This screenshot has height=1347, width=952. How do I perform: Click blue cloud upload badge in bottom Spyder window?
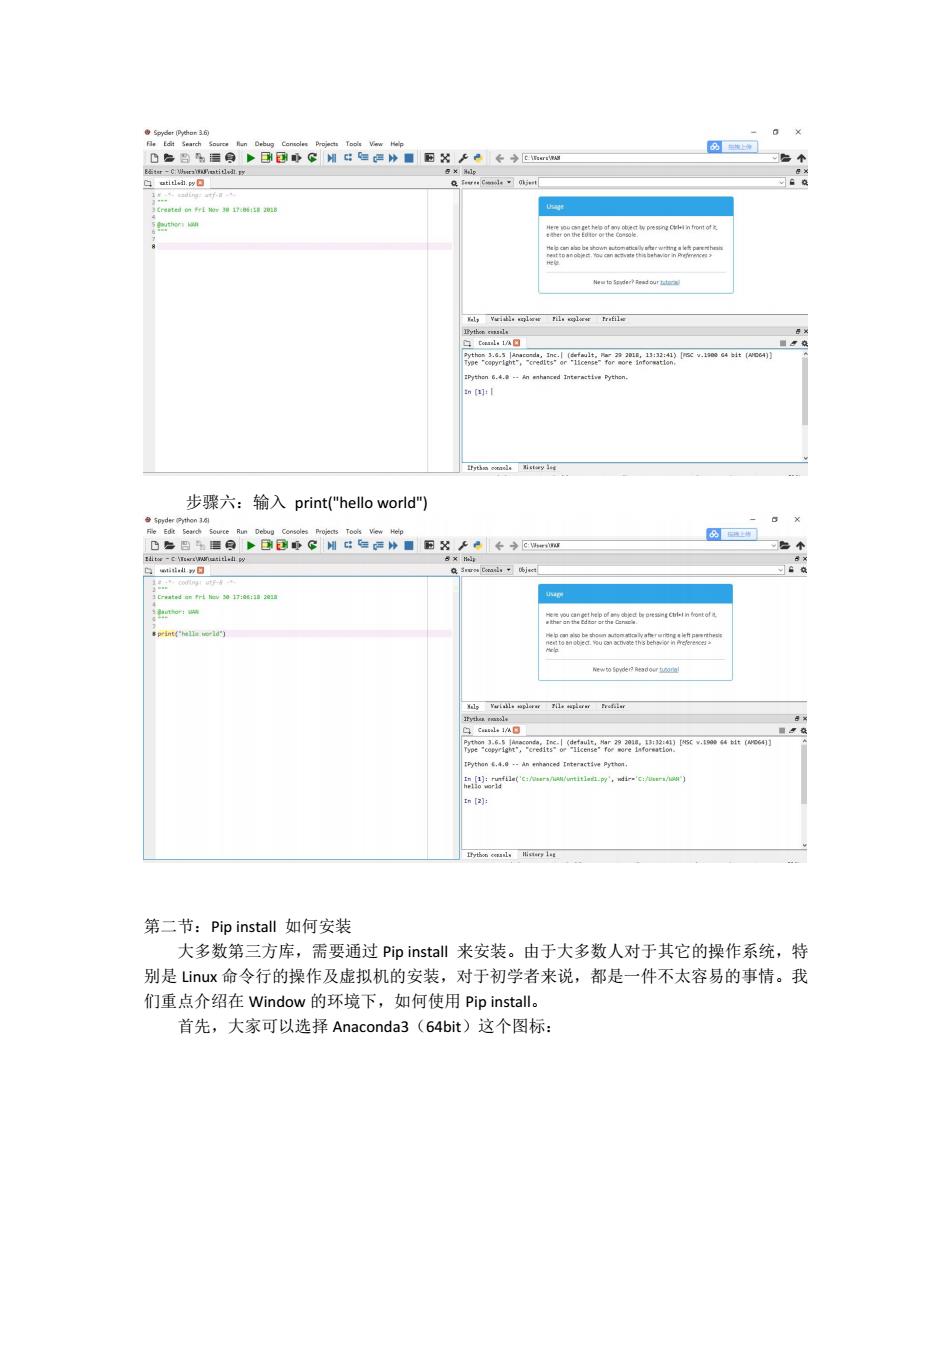[733, 534]
